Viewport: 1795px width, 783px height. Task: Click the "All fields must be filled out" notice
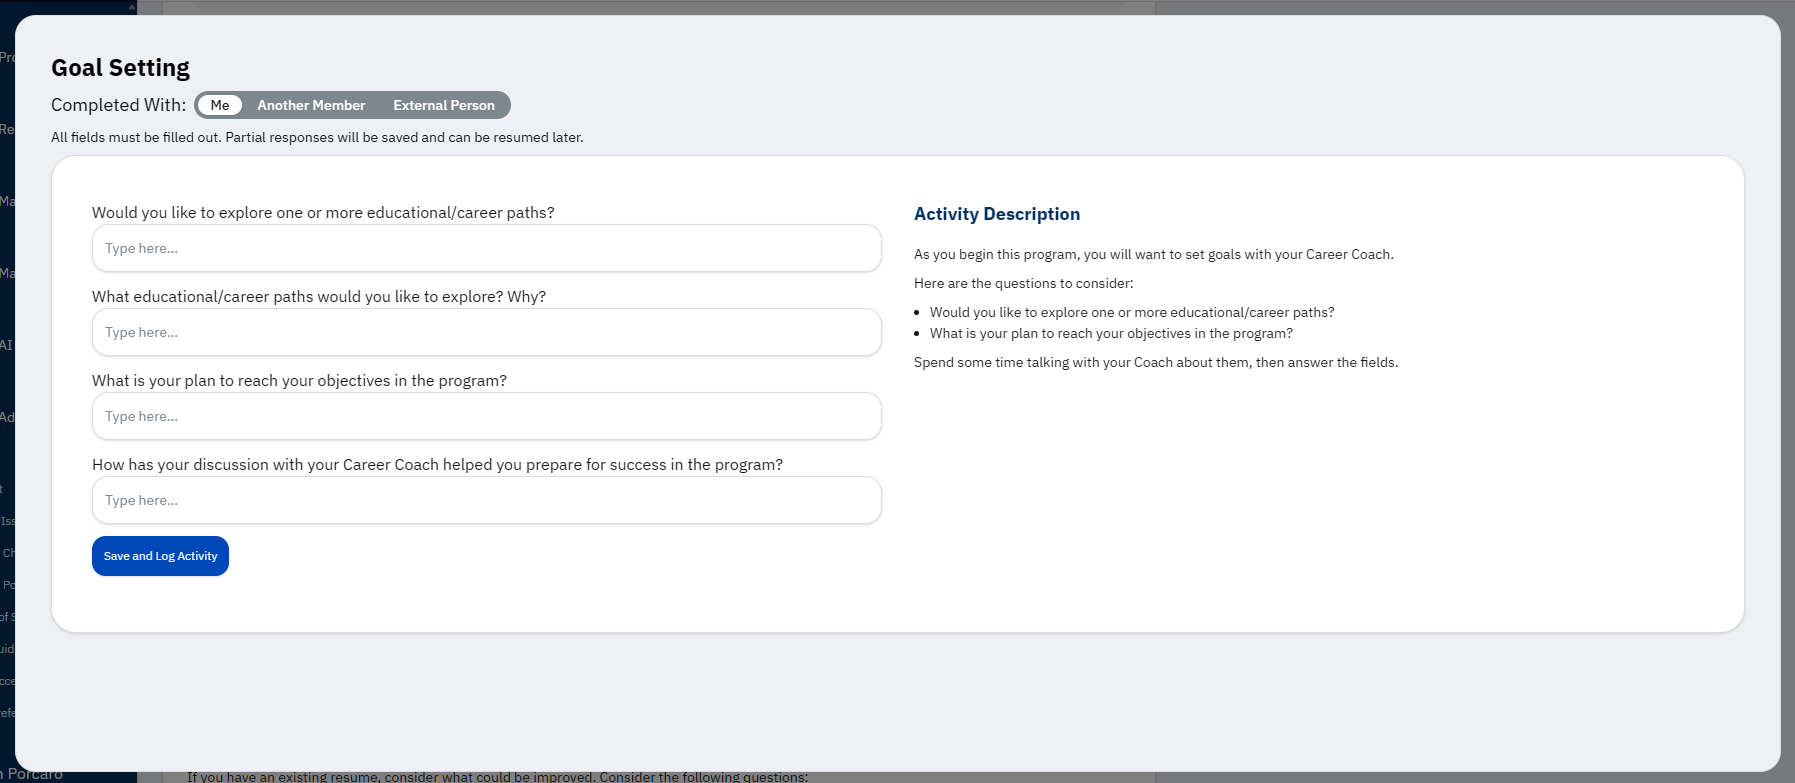(317, 137)
